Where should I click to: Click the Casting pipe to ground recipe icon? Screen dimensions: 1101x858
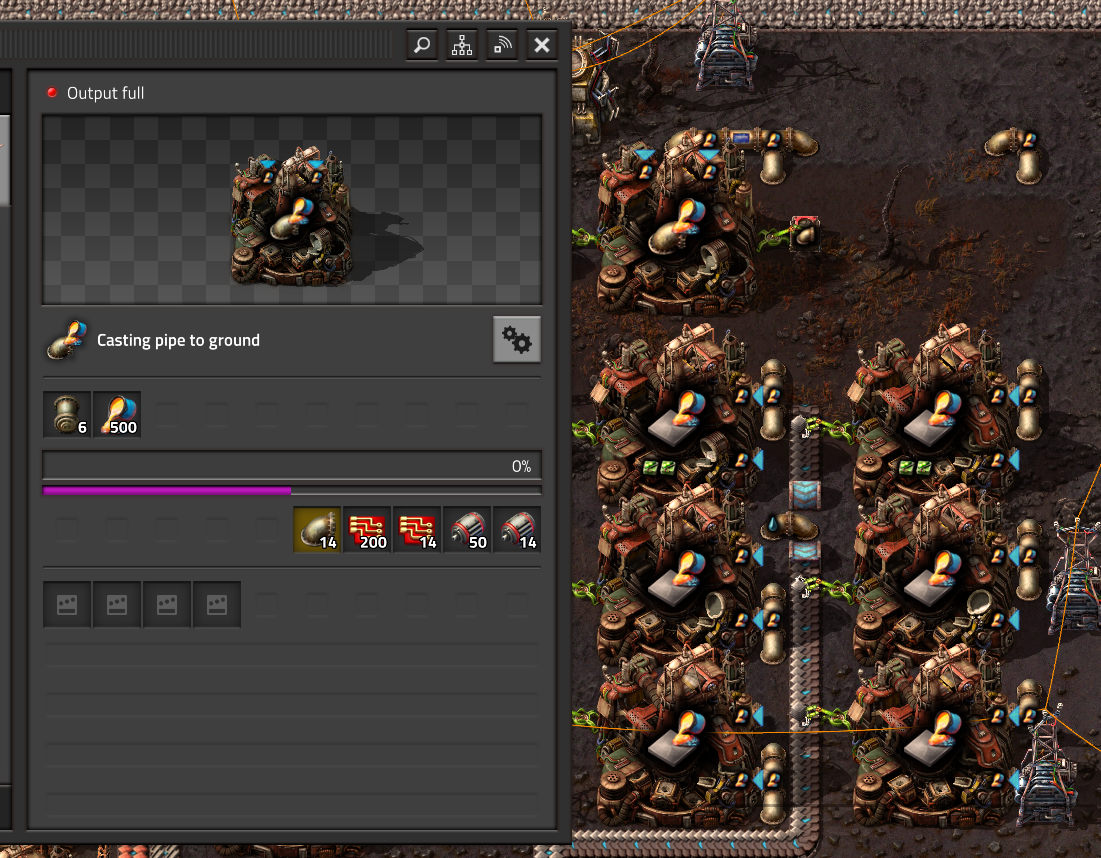click(65, 339)
